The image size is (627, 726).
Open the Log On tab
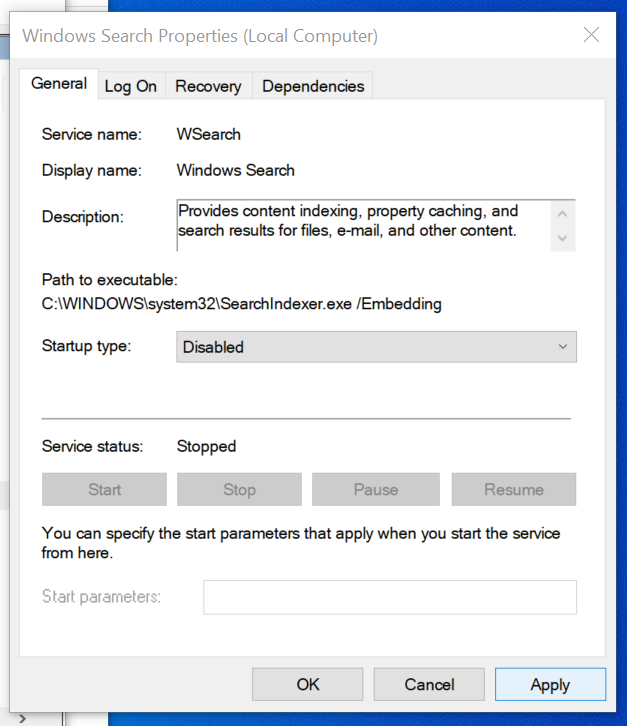pos(131,86)
